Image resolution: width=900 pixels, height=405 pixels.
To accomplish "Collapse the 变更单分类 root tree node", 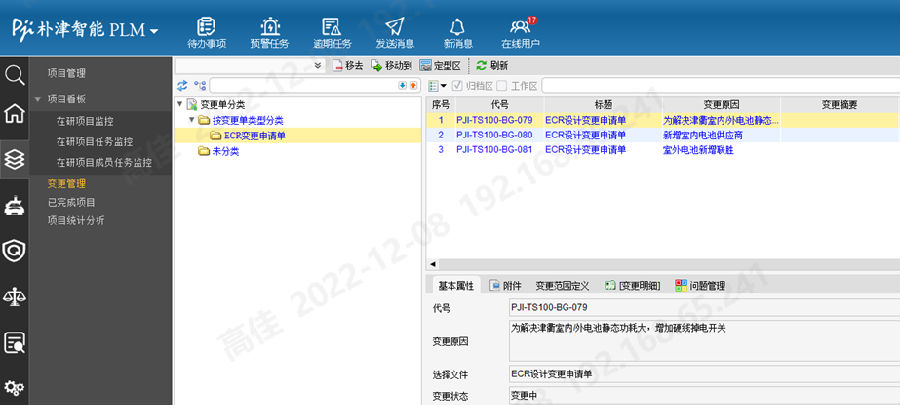I will coord(180,104).
